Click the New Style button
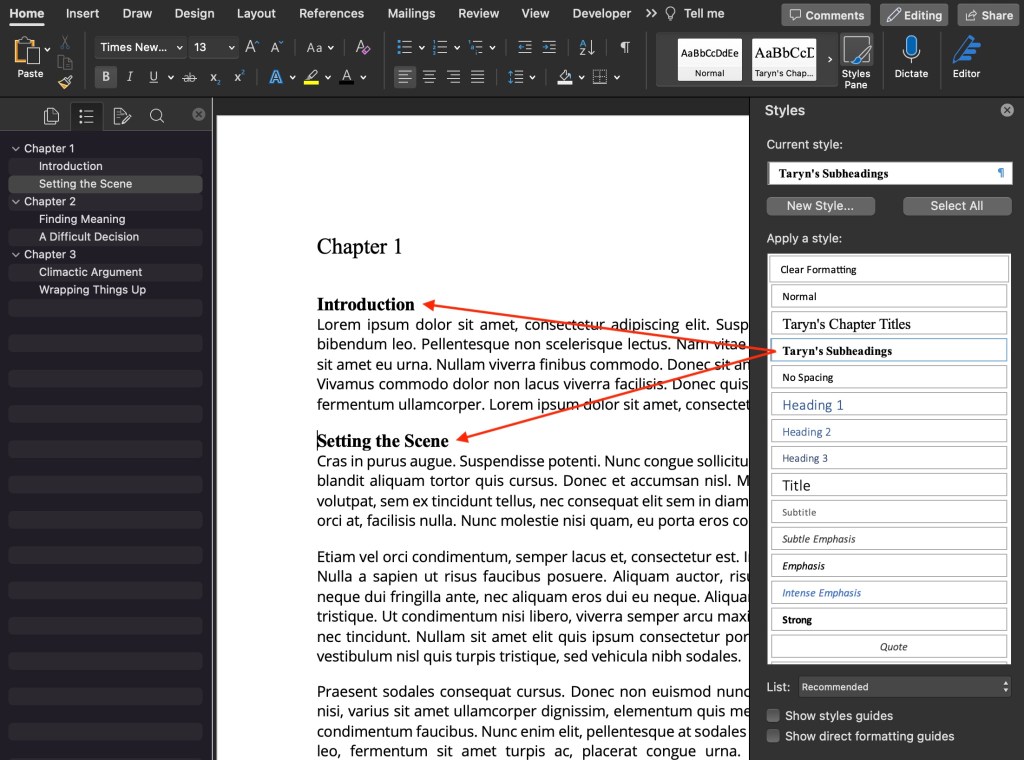Viewport: 1024px width, 760px height. [x=820, y=206]
